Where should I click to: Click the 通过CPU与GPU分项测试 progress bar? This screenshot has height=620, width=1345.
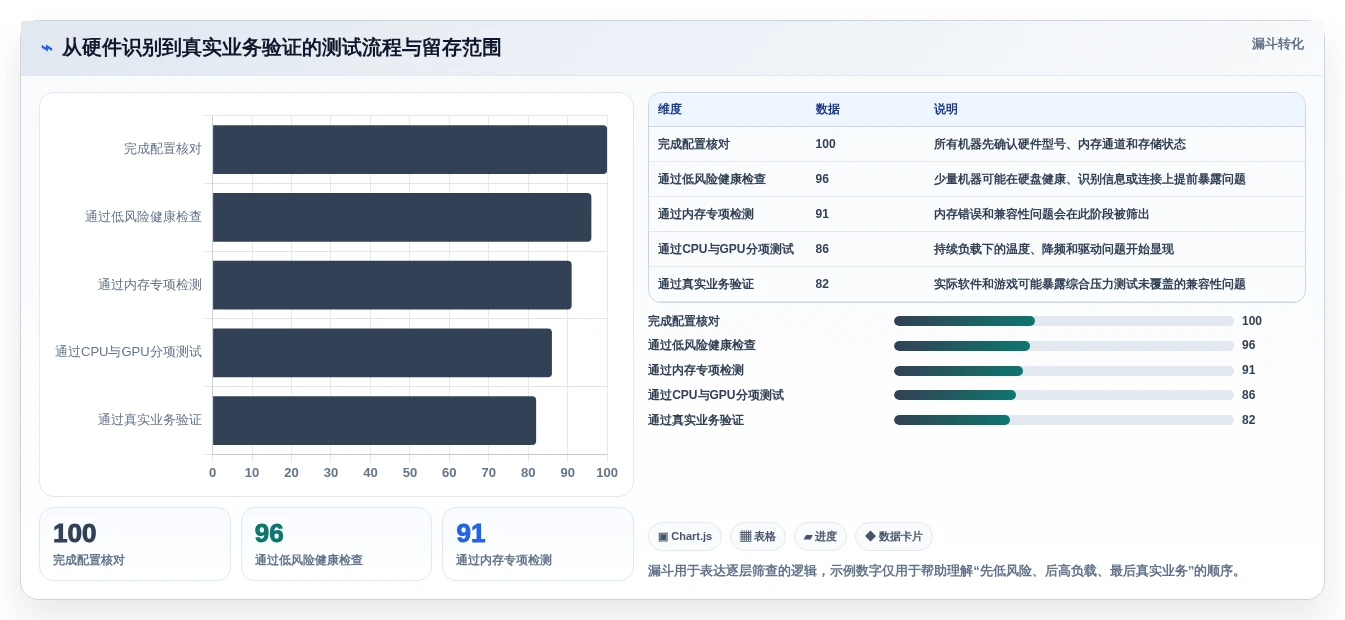point(1064,395)
